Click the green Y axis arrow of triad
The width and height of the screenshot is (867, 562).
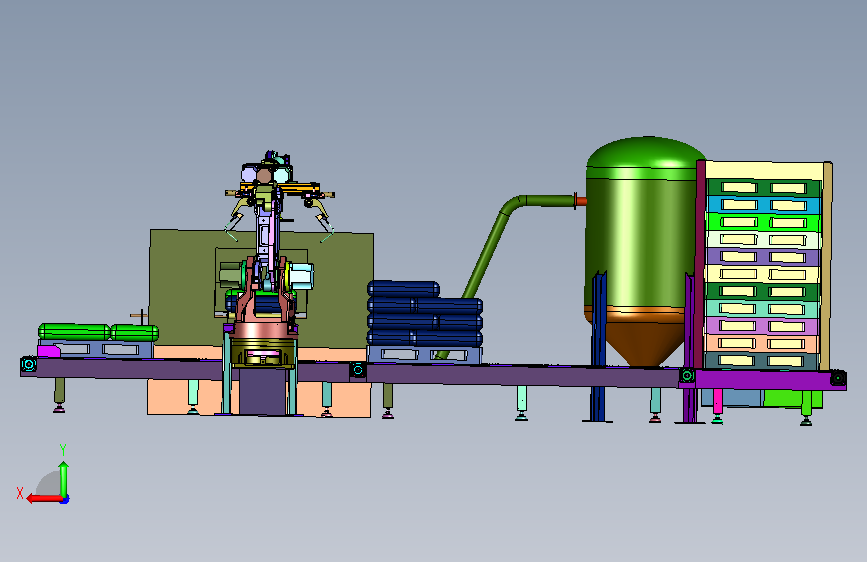click(64, 480)
